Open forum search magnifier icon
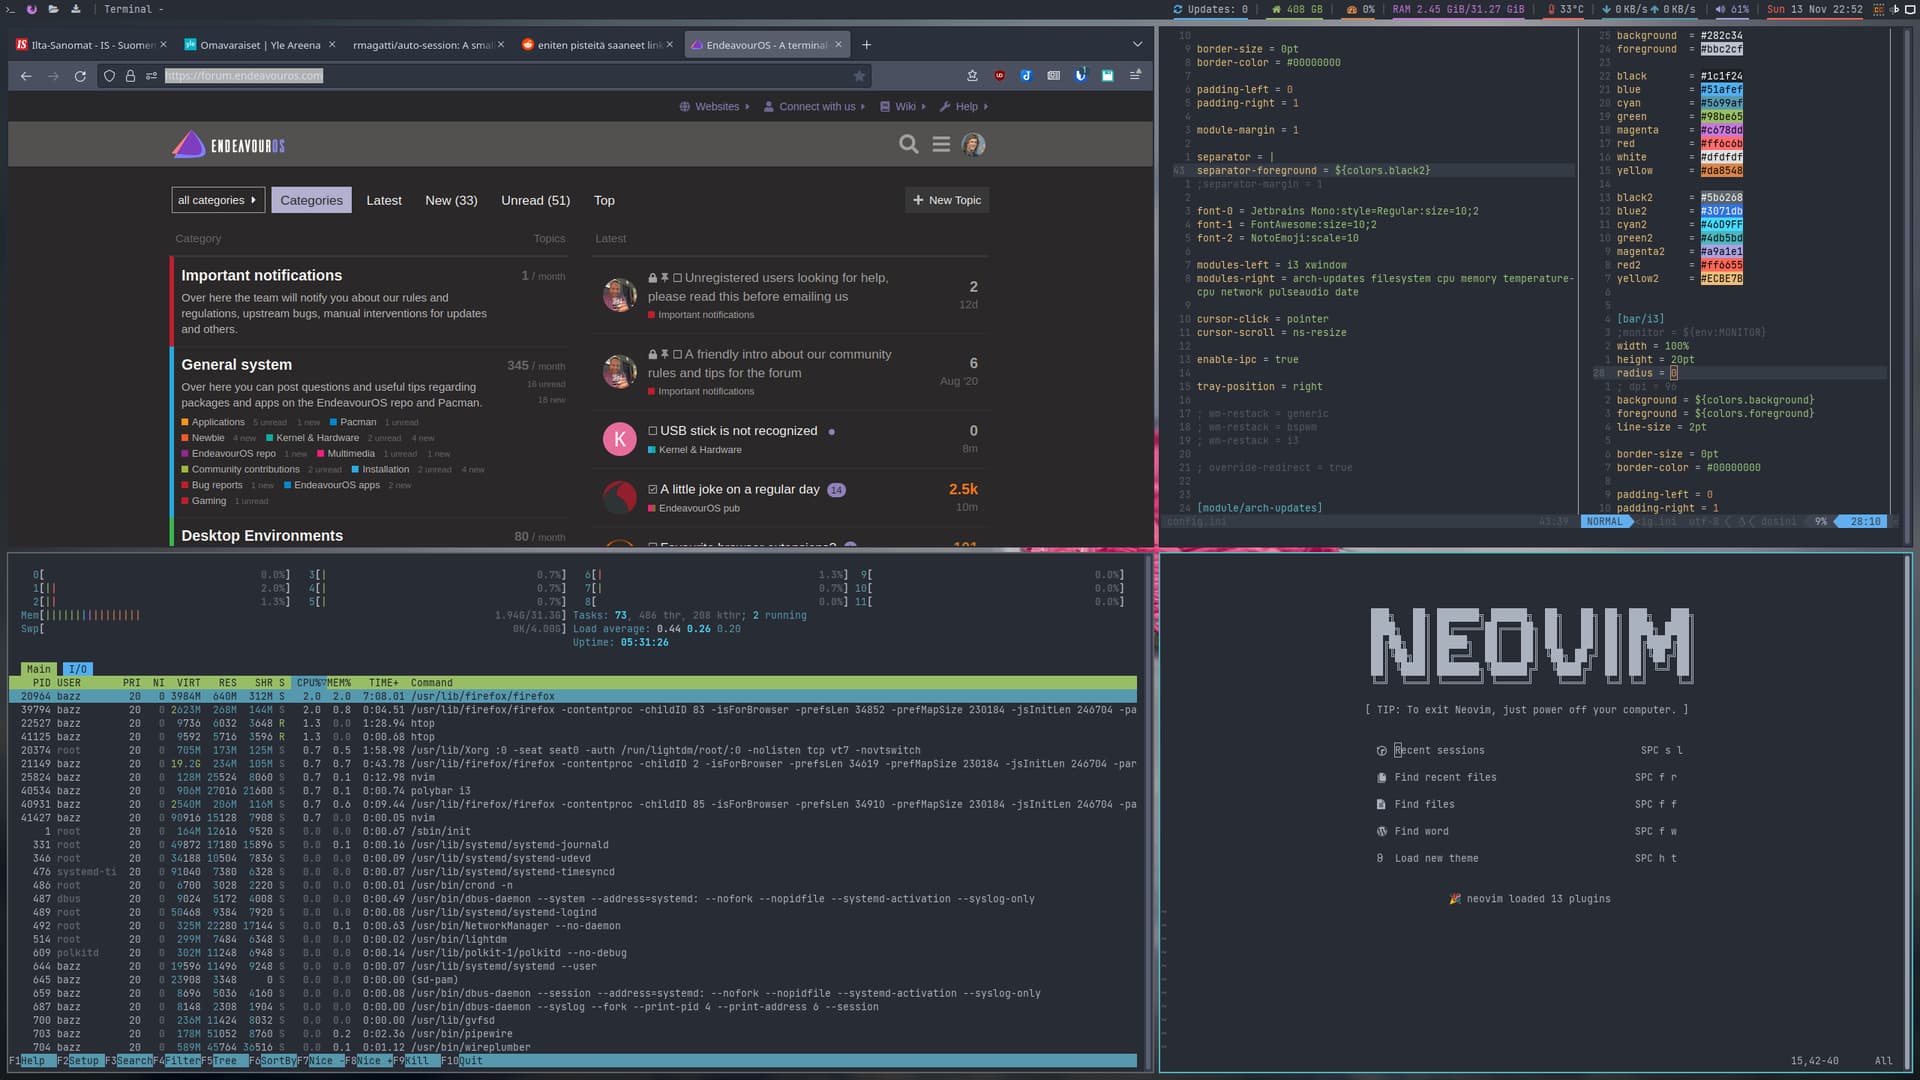The image size is (1920, 1080). 908,145
